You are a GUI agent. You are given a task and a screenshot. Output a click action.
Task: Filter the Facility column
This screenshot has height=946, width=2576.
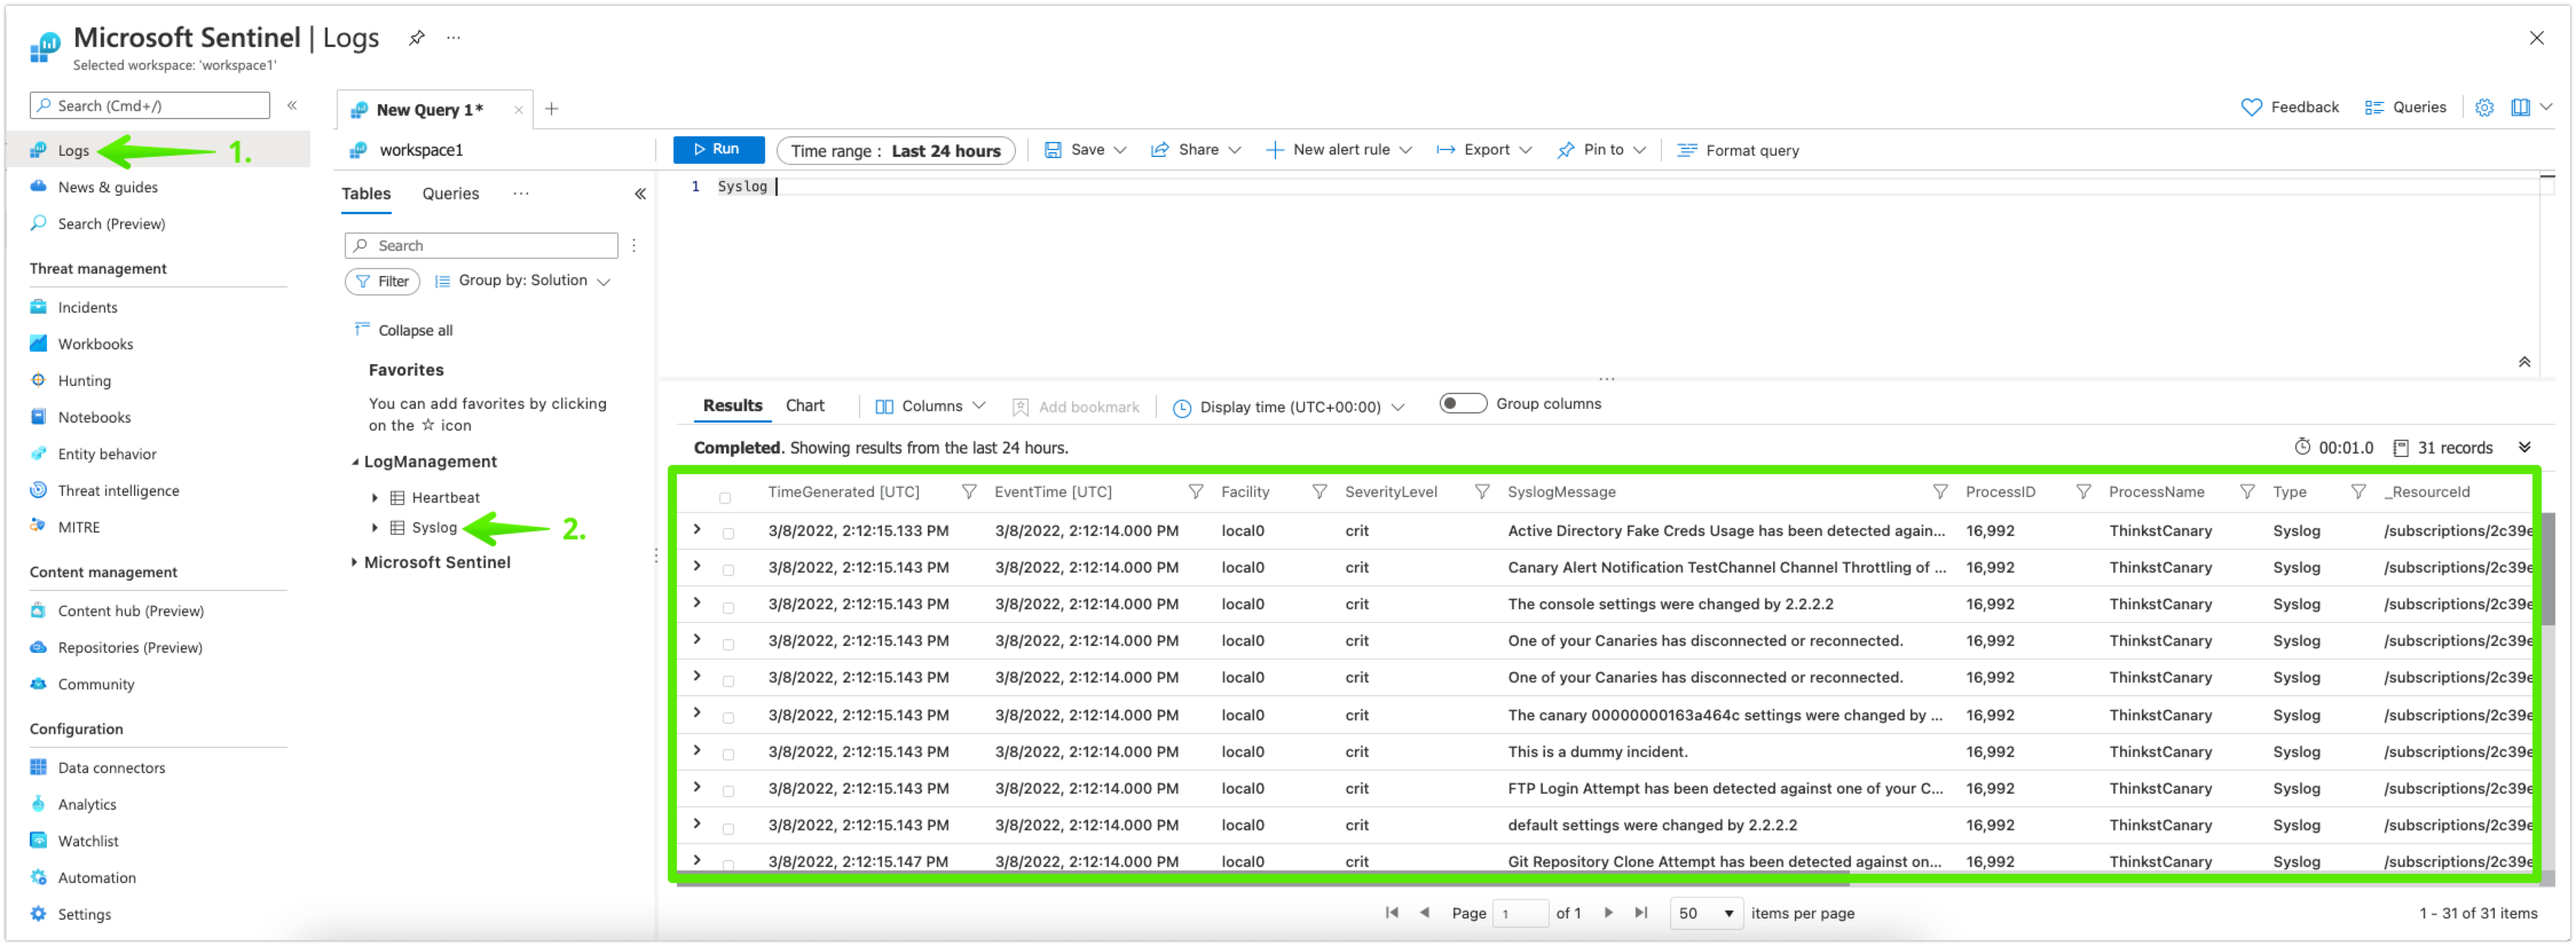[1319, 492]
